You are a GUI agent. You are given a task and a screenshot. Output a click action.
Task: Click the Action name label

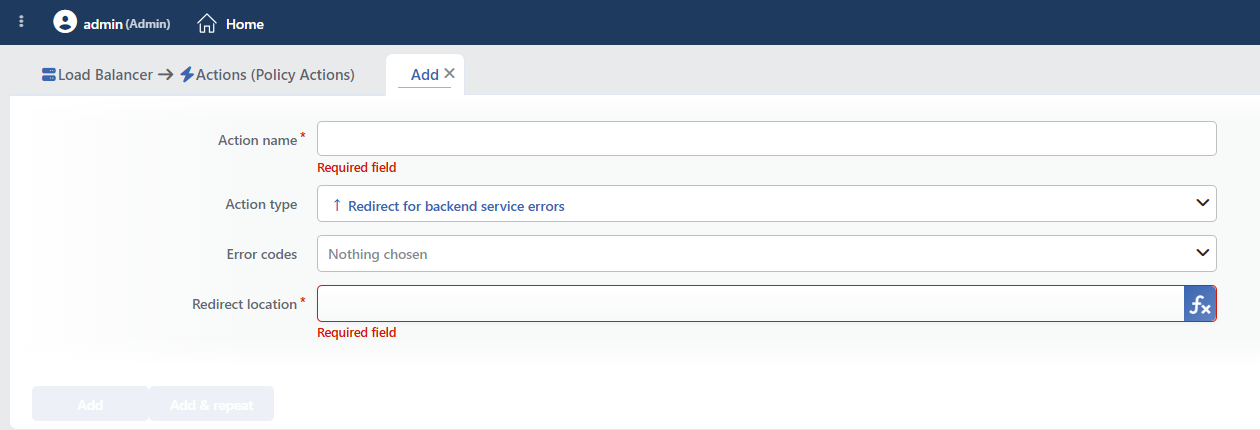257,140
